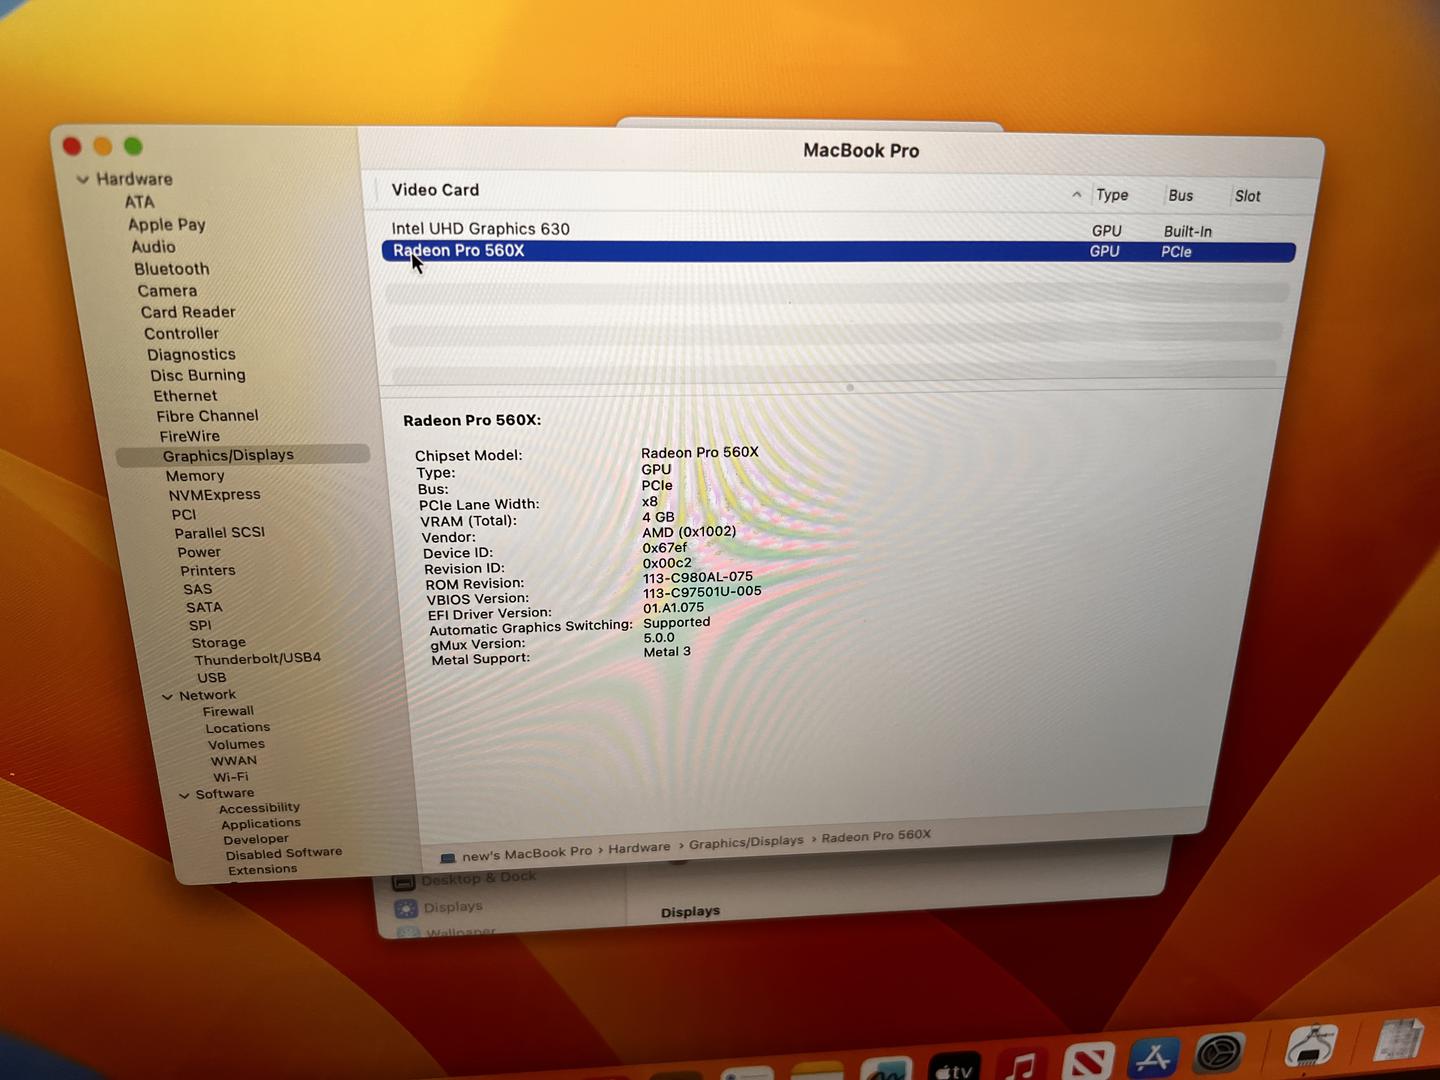The width and height of the screenshot is (1440, 1080).
Task: Click the pane divider handle dot
Action: [850, 387]
